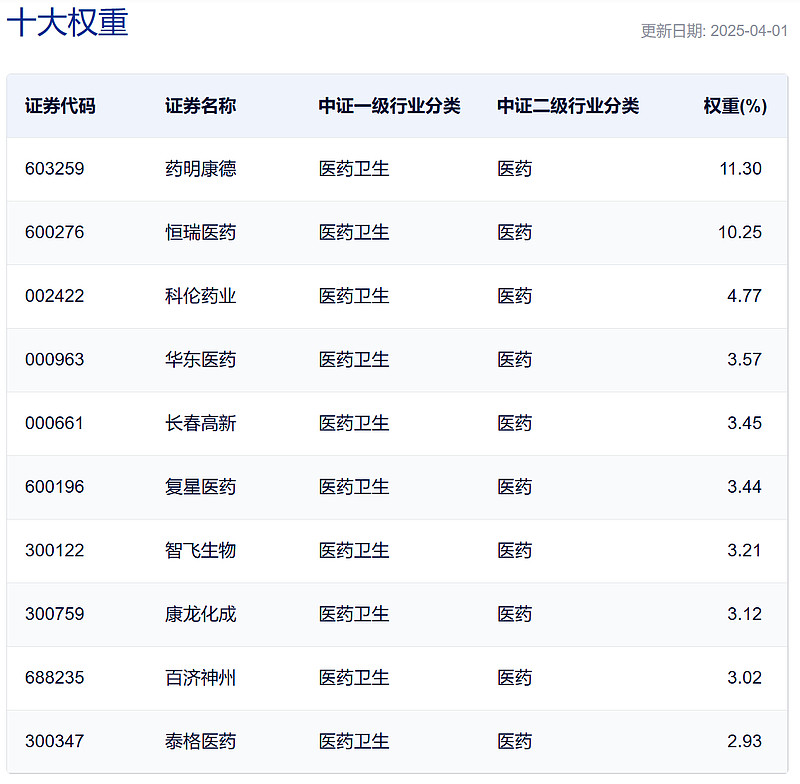Click the 十大权重 heading

pos(67,23)
